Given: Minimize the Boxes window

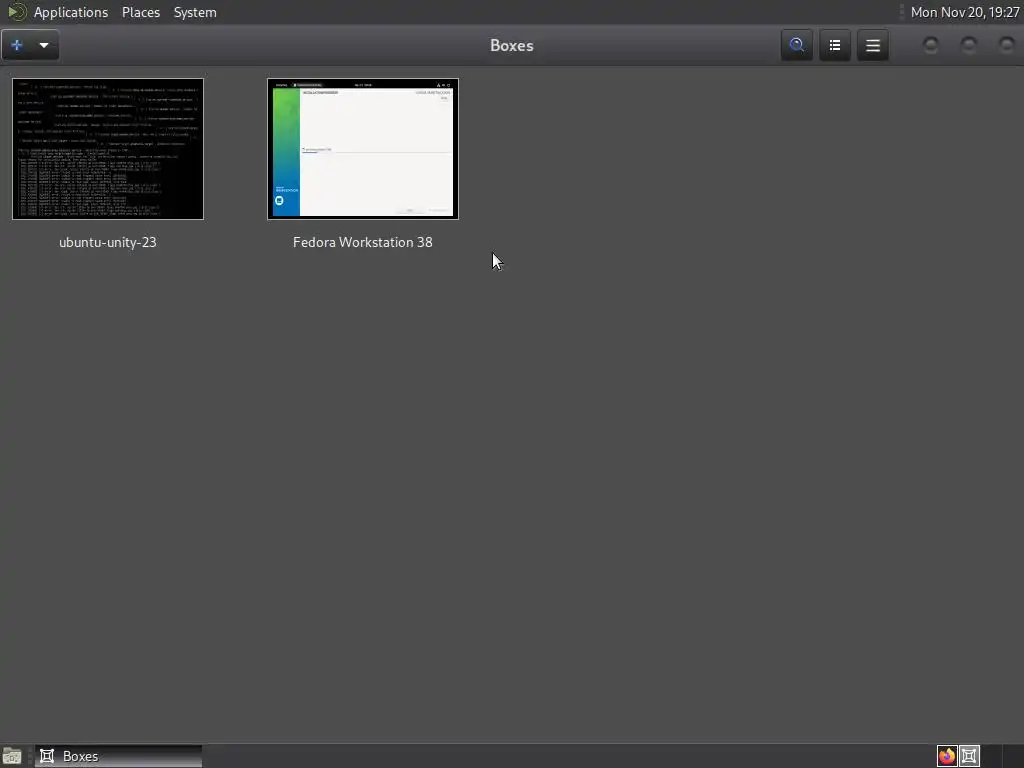Looking at the screenshot, I should tap(931, 45).
